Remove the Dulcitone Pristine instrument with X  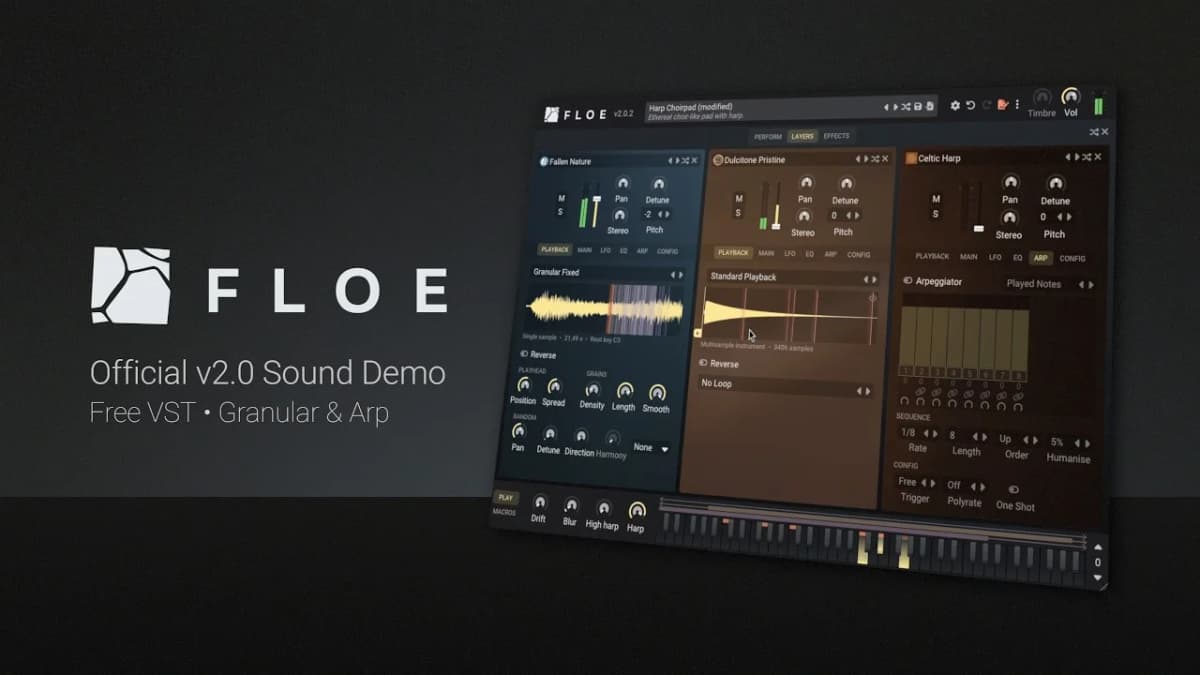[x=885, y=159]
